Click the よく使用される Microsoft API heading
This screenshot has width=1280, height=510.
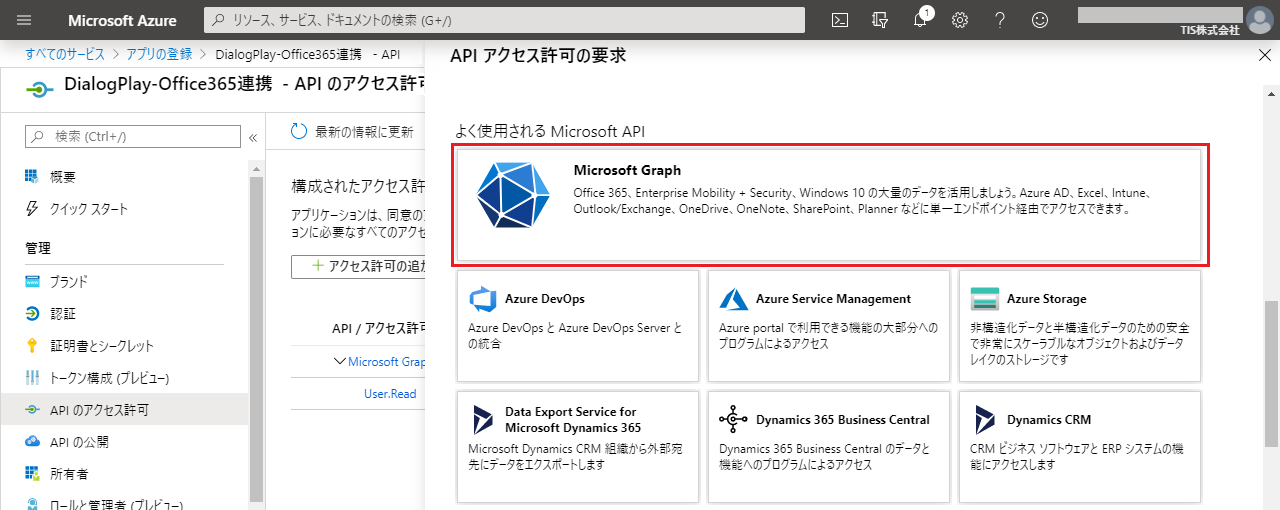[x=551, y=131]
